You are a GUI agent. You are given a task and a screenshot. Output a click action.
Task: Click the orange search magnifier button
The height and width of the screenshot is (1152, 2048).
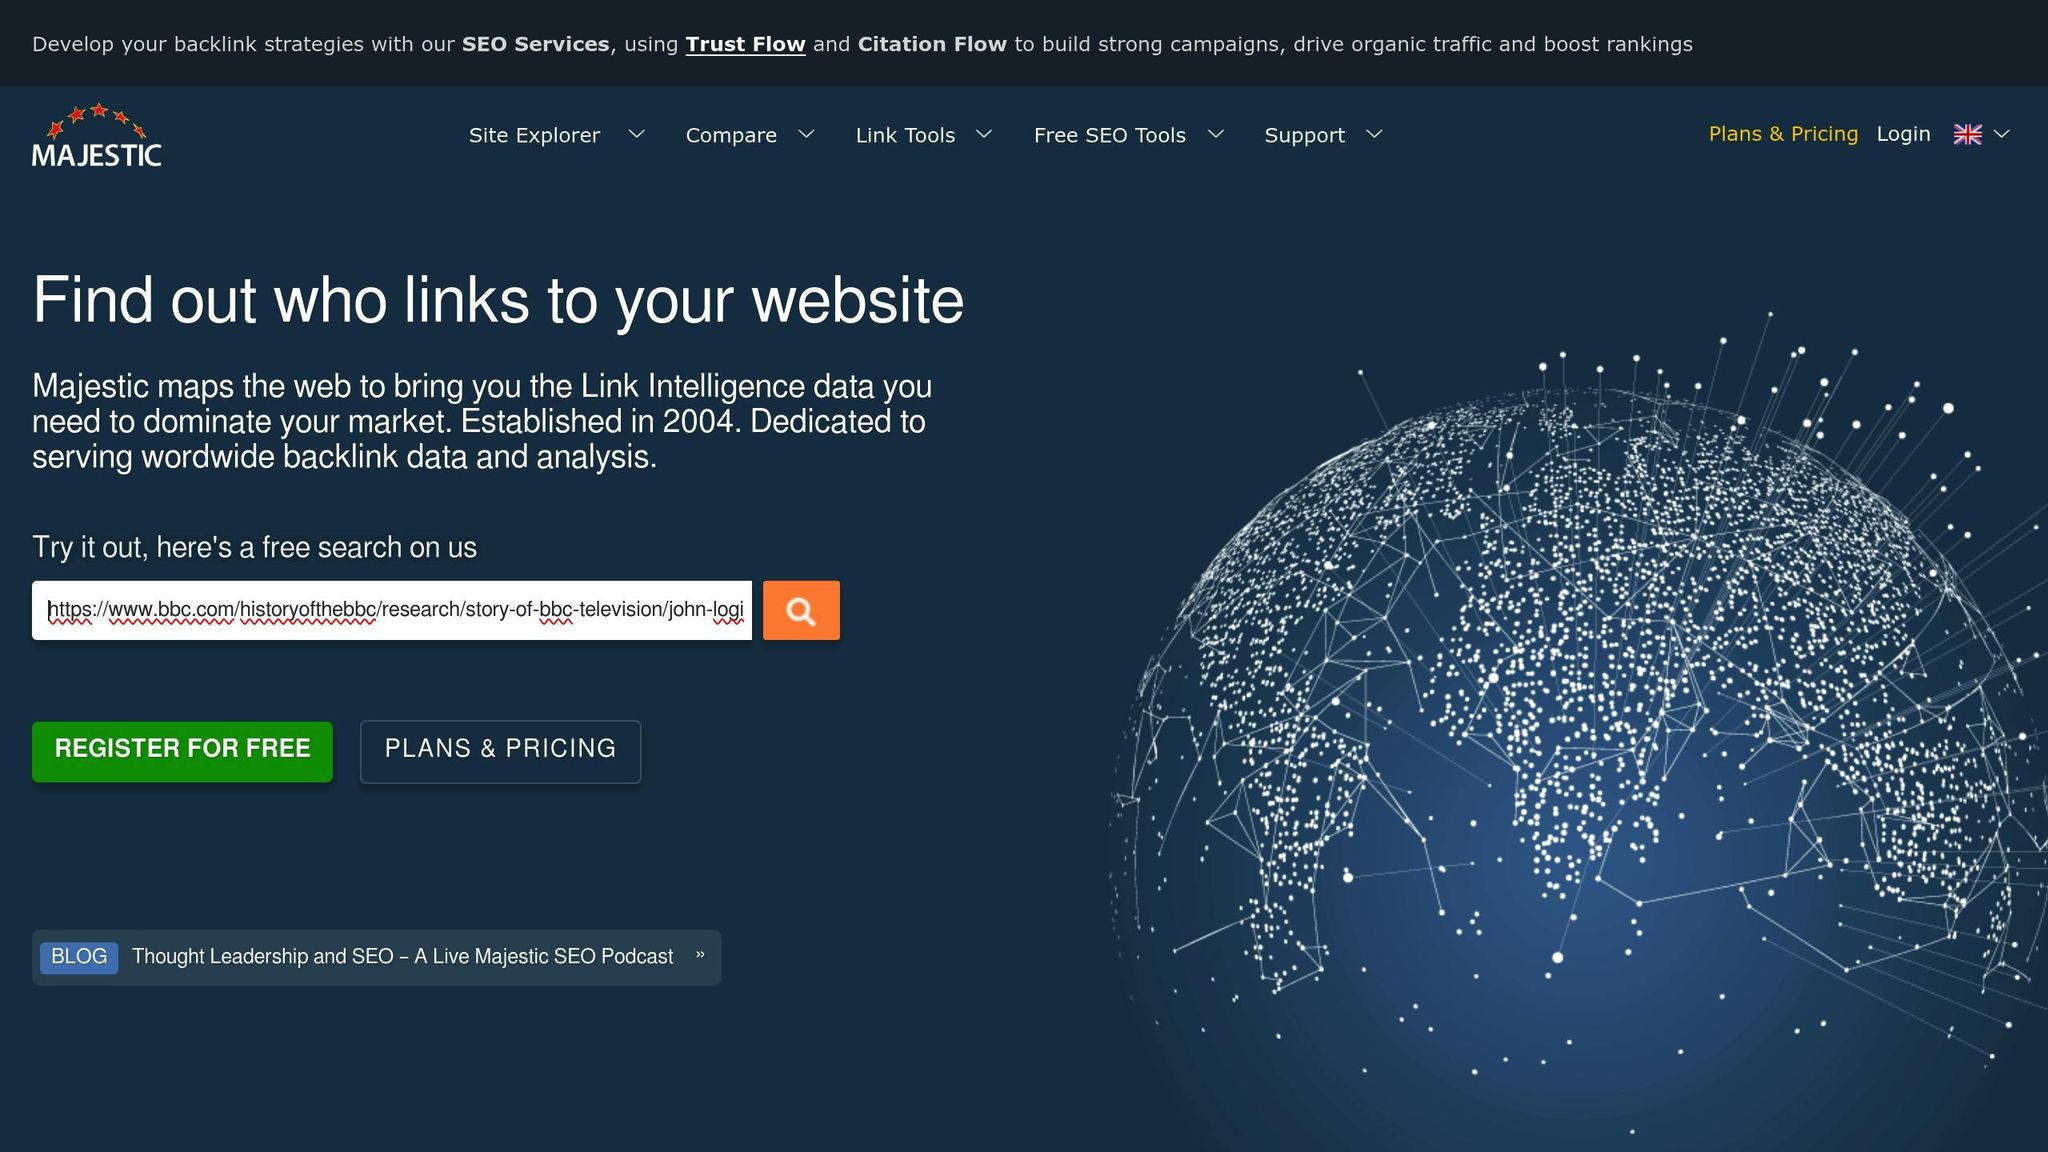coord(801,610)
